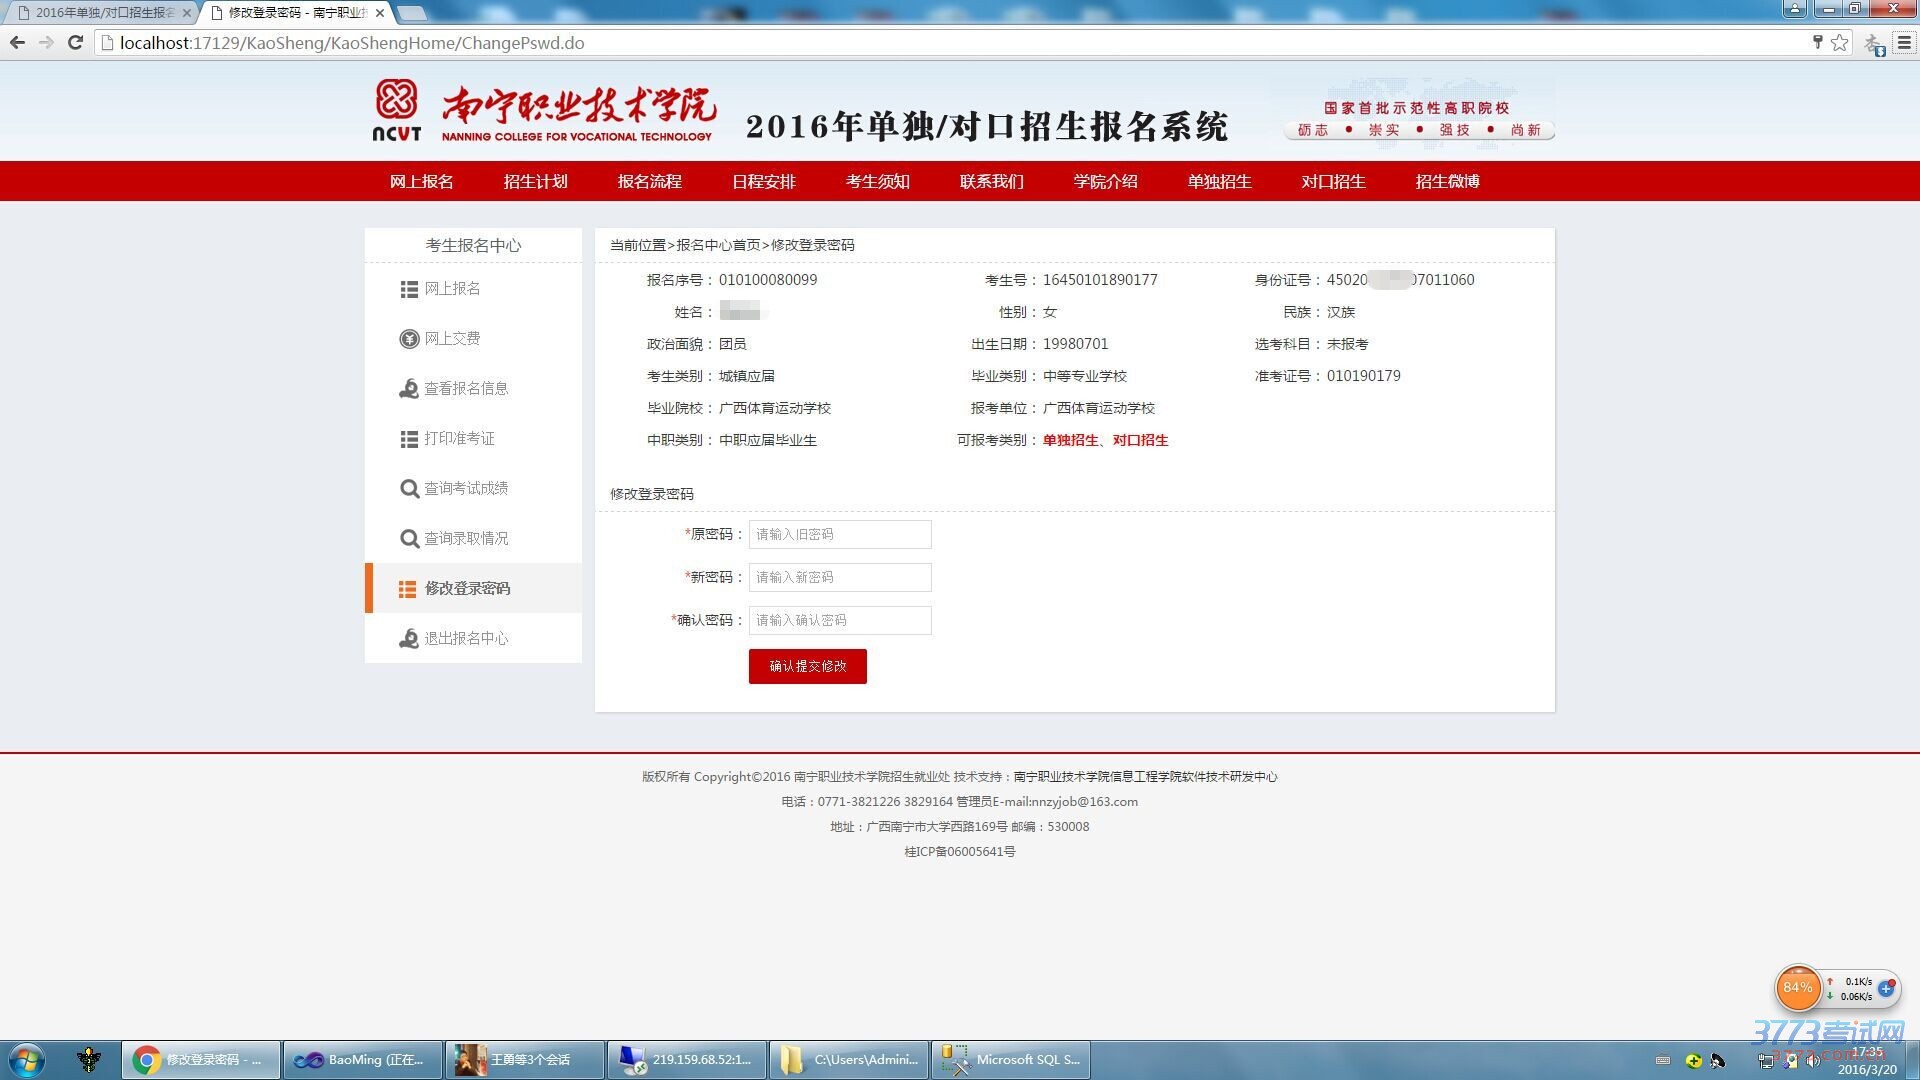1920x1080 pixels.
Task: Click the NCVT college logo
Action: [x=397, y=110]
